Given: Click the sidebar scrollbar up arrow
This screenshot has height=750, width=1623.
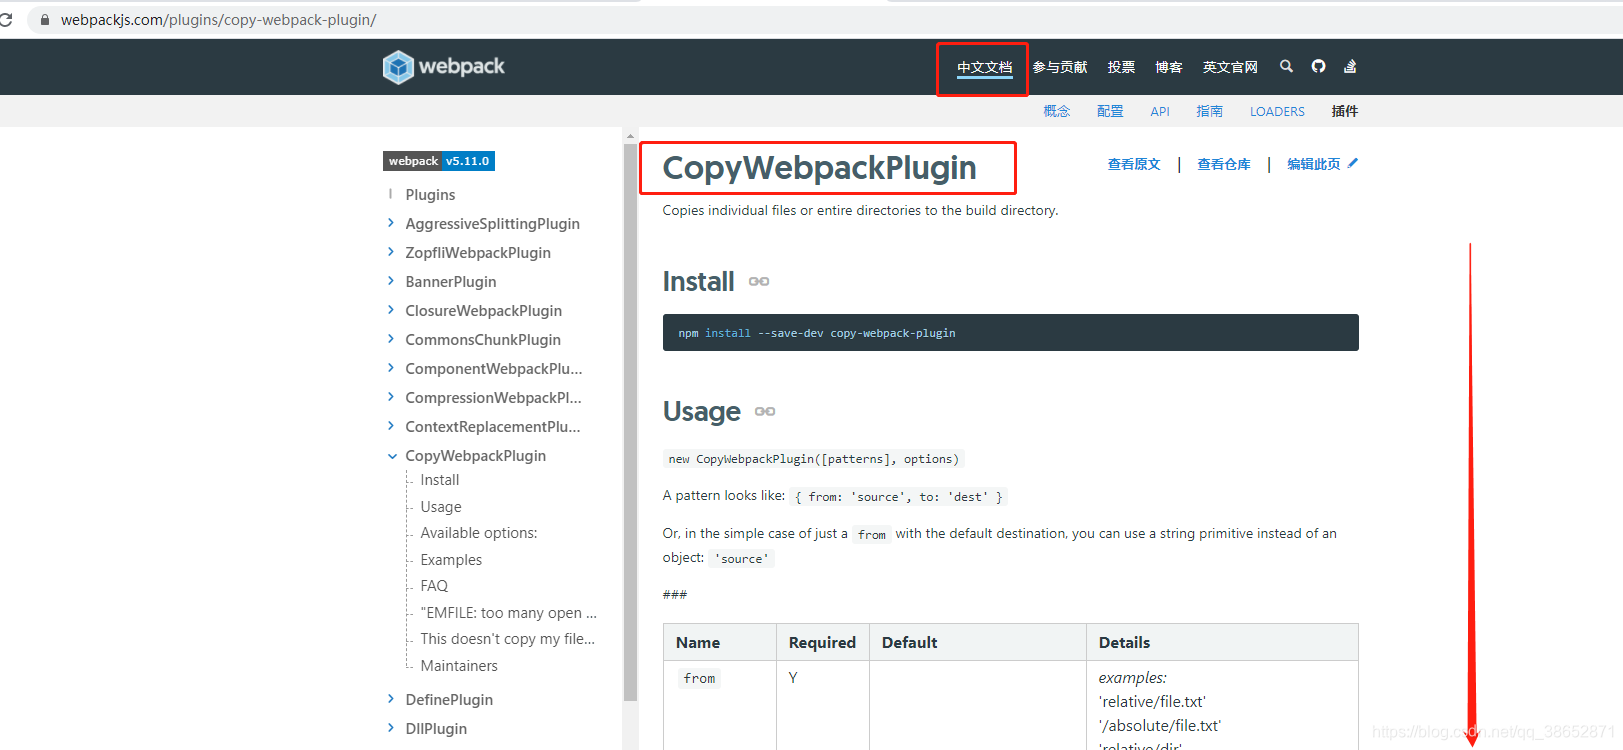Looking at the screenshot, I should (x=630, y=135).
